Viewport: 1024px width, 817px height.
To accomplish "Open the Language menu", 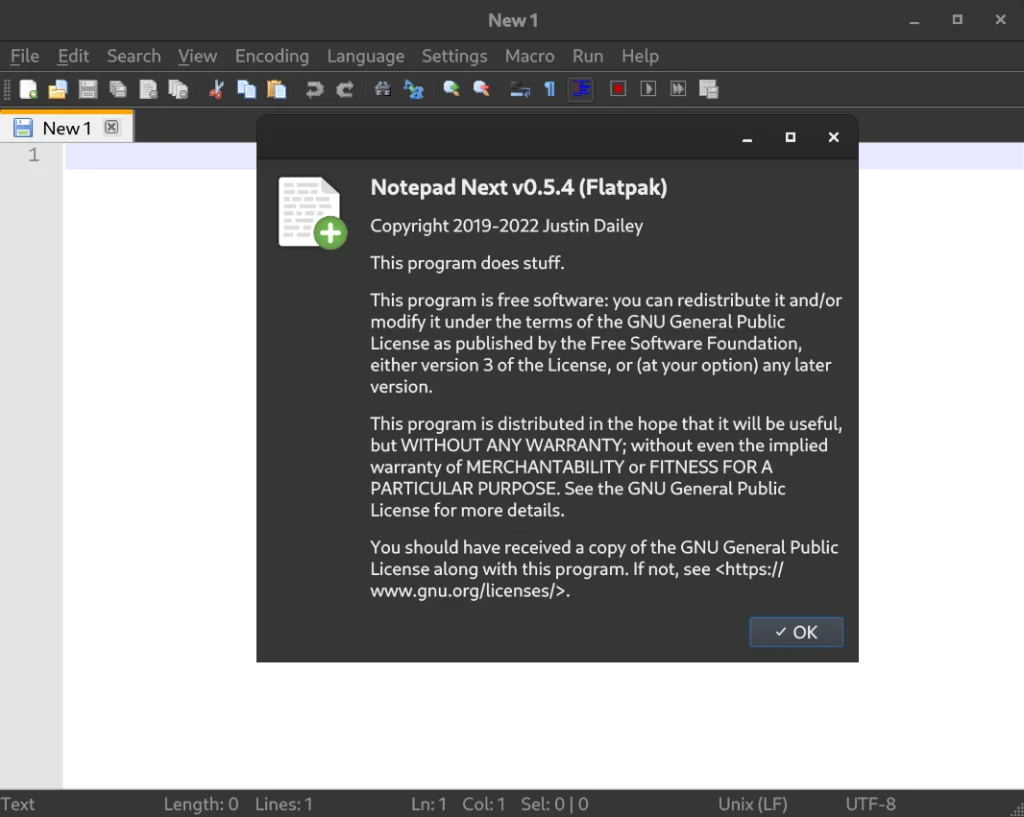I will coord(366,56).
